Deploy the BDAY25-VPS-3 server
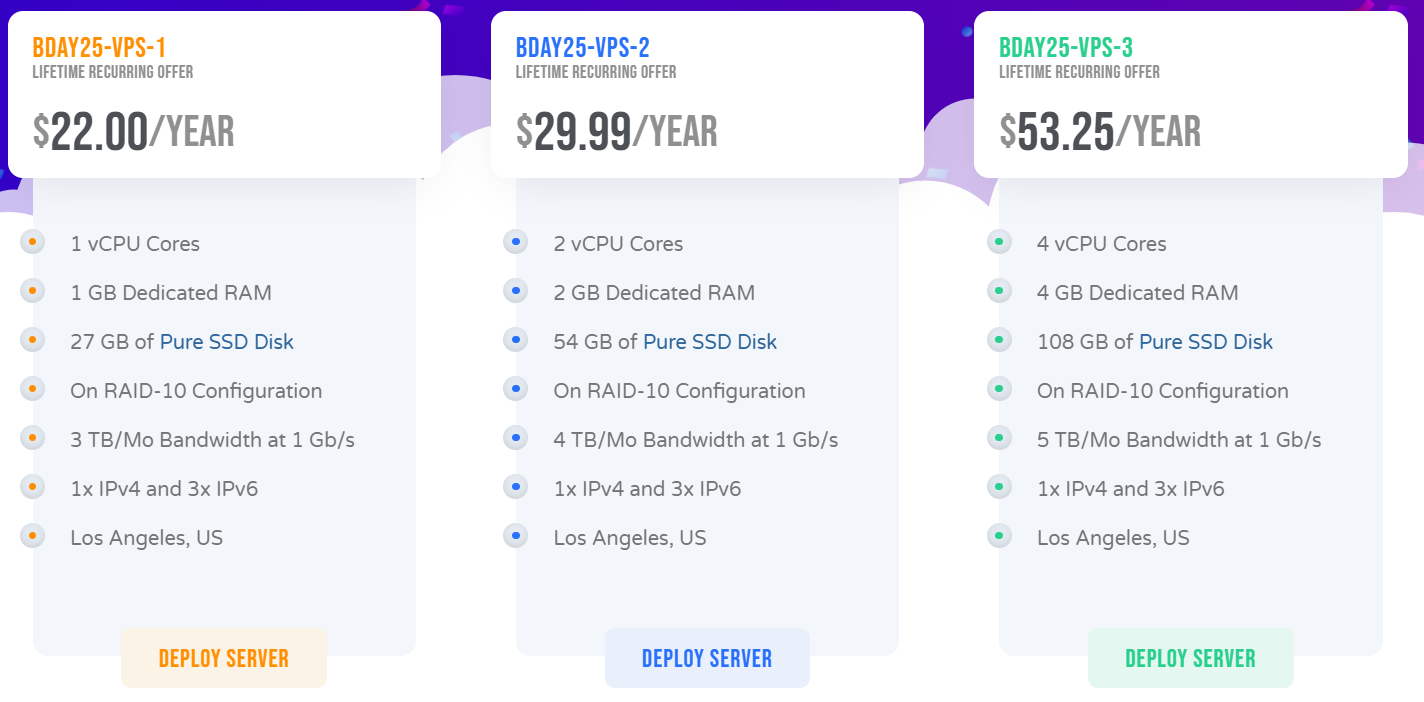Viewport: 1424px width, 702px height. [x=1190, y=658]
